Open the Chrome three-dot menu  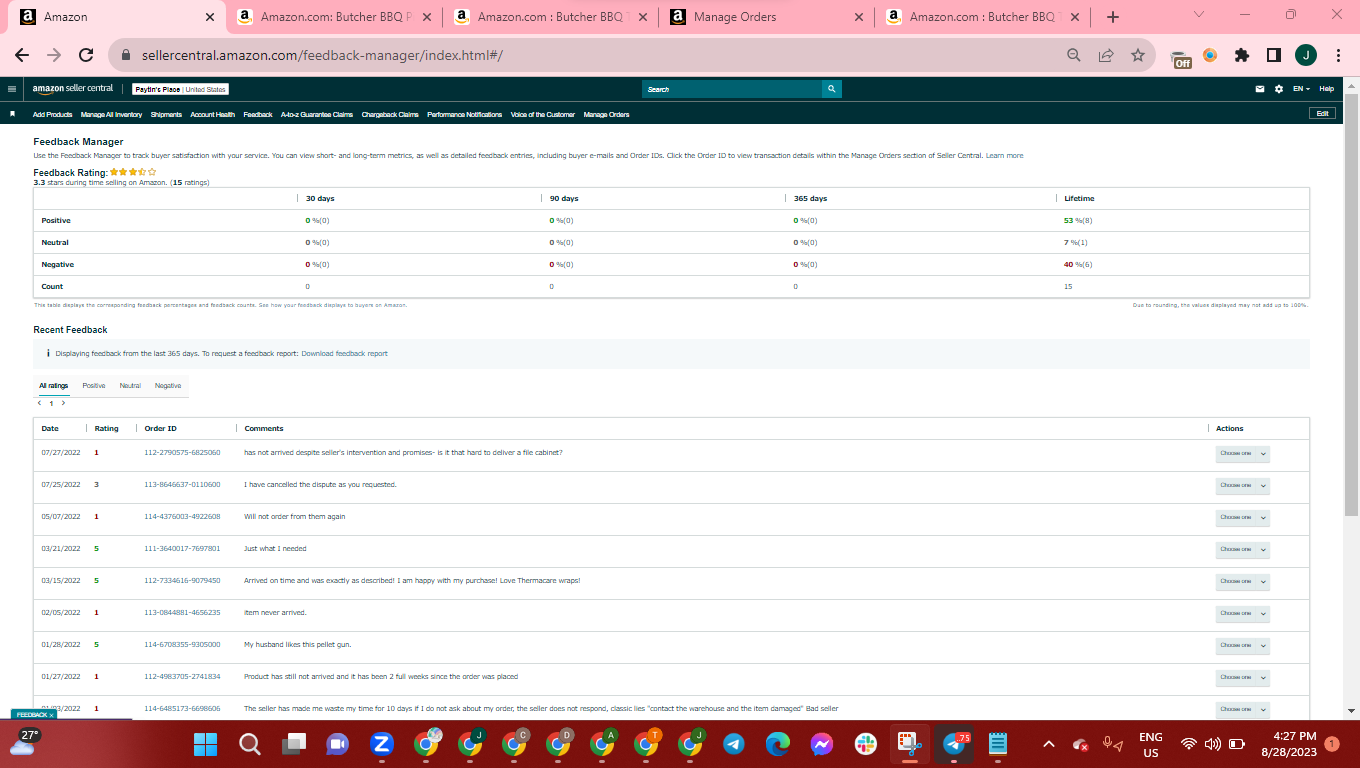[x=1338, y=56]
